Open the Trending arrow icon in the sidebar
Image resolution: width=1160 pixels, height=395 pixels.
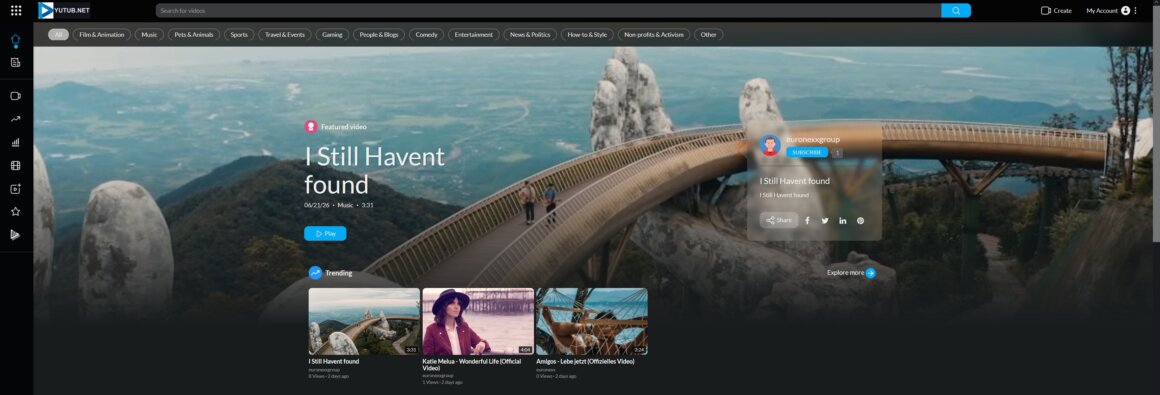click(16, 118)
